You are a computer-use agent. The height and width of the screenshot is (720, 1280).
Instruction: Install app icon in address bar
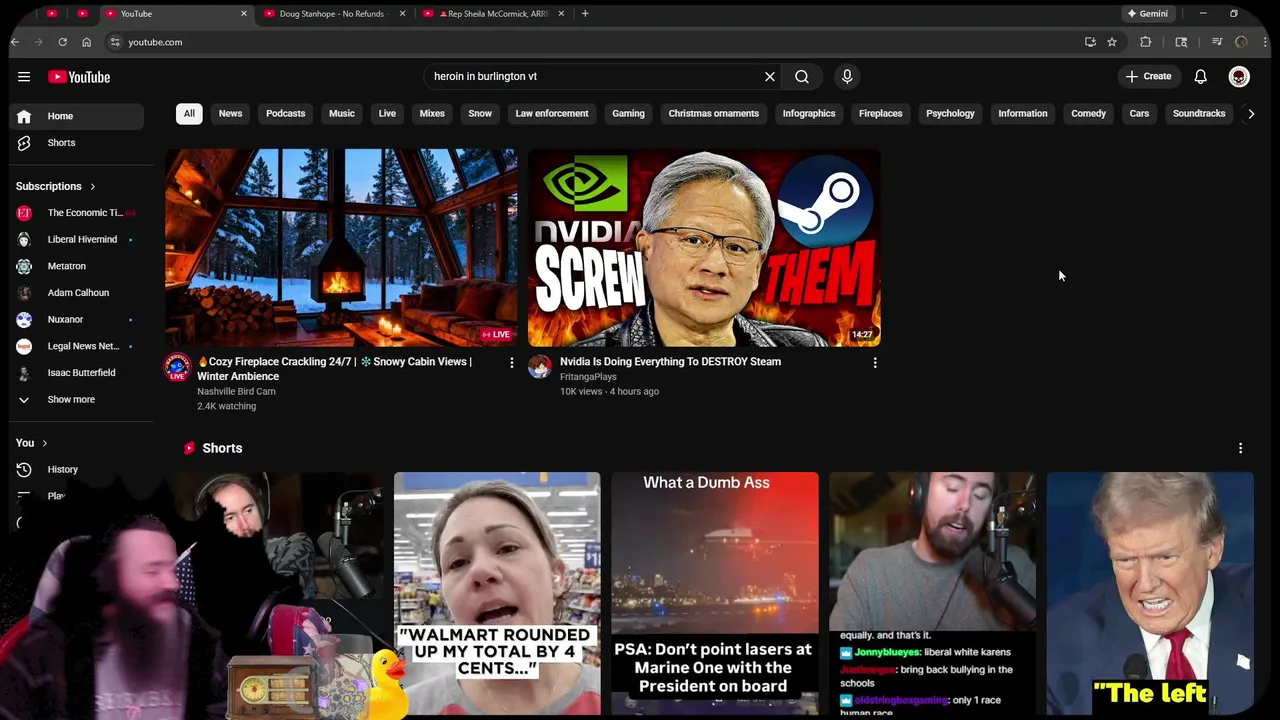pyautogui.click(x=1090, y=42)
